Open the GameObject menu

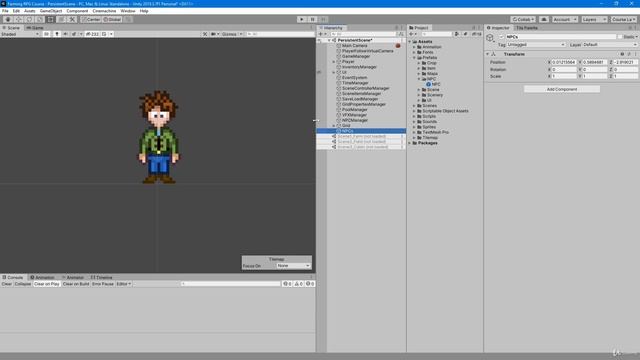point(51,11)
